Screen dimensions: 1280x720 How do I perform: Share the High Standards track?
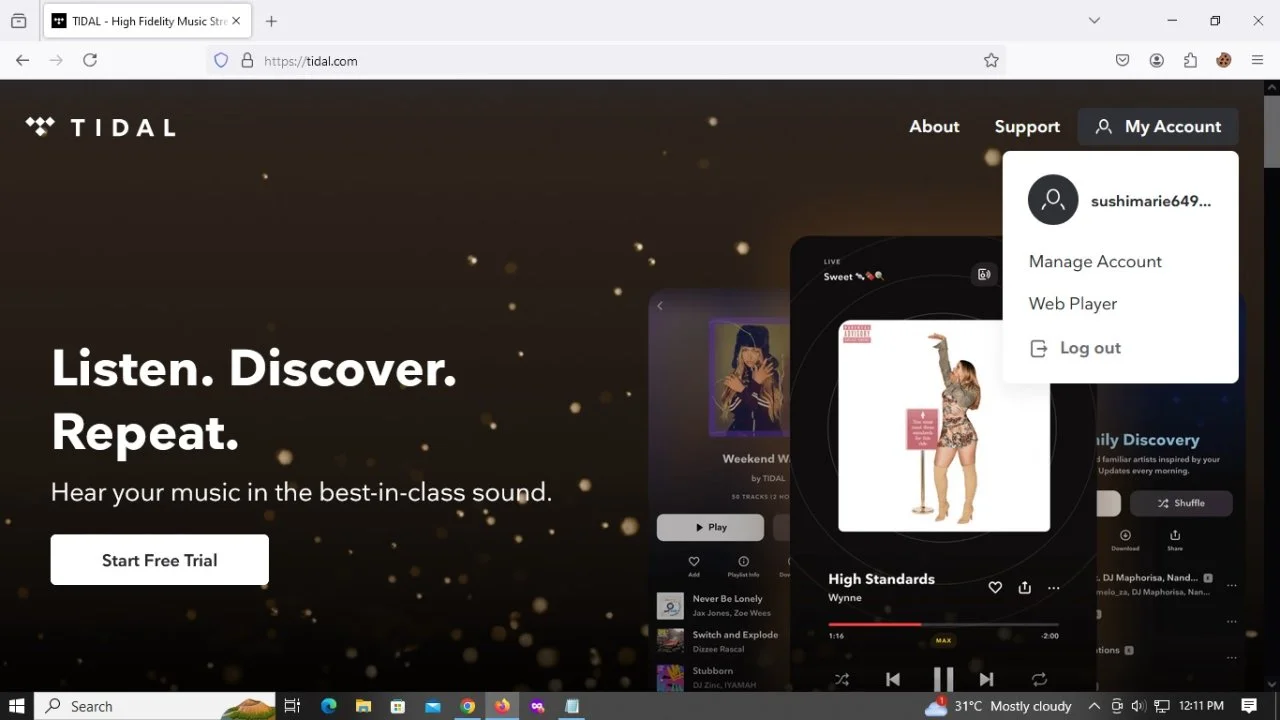pyautogui.click(x=1024, y=588)
